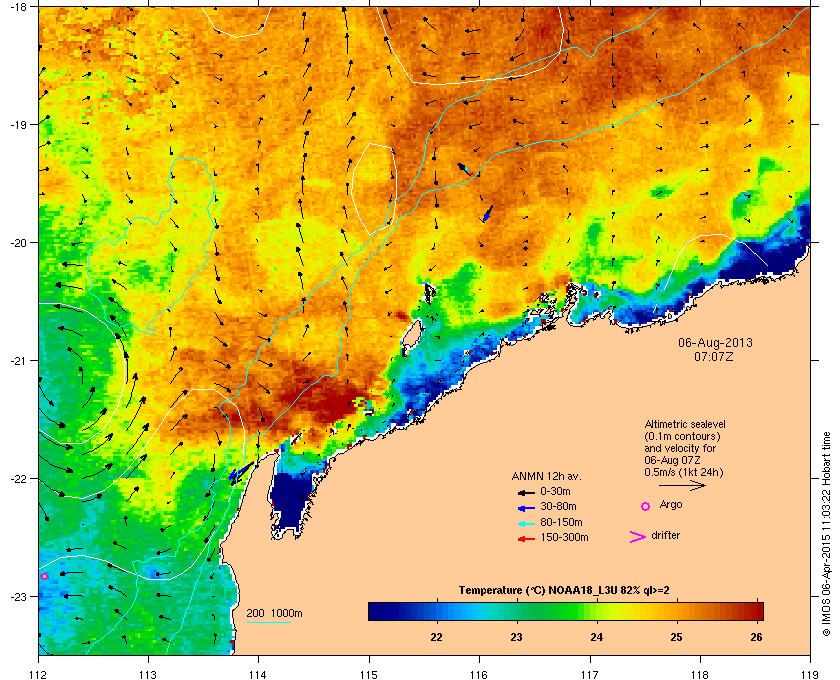Click the colorbar tick label '22'
Image resolution: width=840 pixels, height=680 pixels.
[x=437, y=637]
